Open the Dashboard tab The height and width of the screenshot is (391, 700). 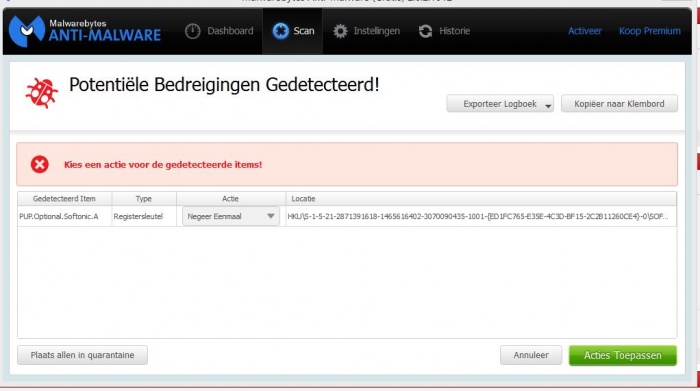(219, 31)
